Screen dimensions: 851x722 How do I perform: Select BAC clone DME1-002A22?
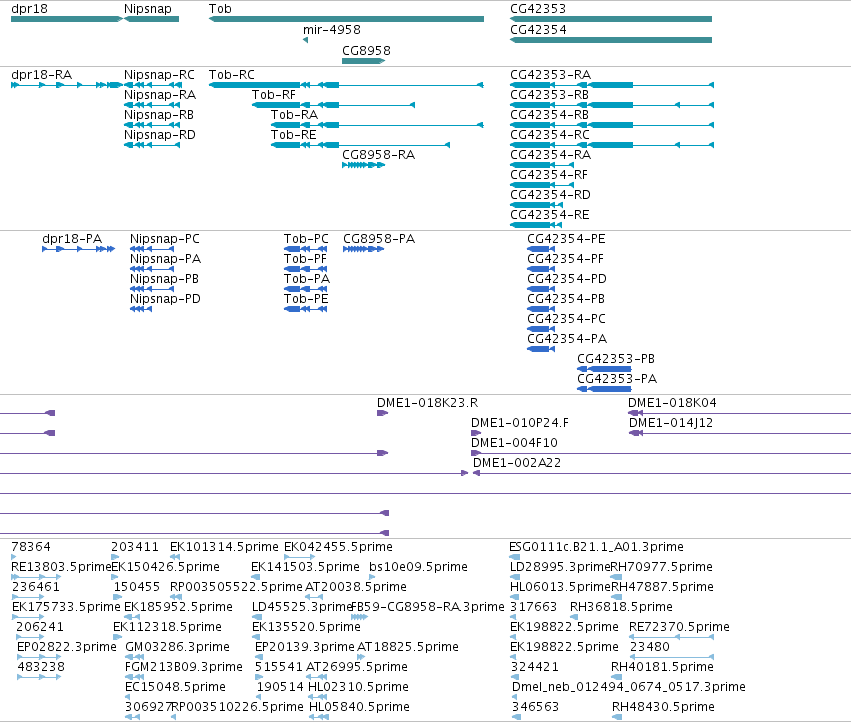click(662, 473)
